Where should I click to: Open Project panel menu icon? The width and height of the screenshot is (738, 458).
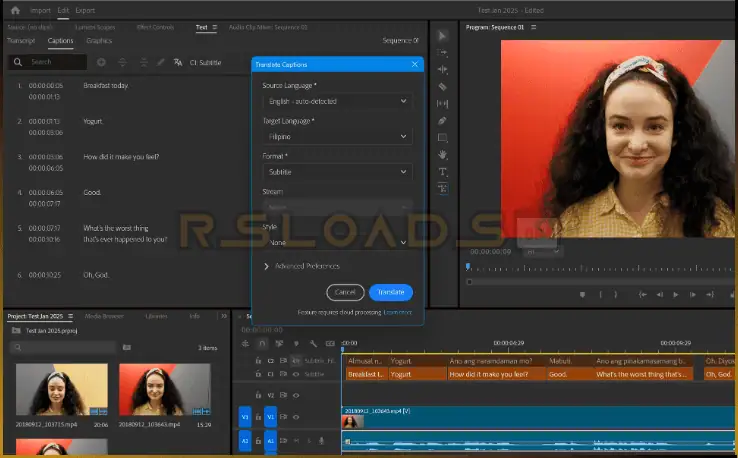[x=71, y=316]
